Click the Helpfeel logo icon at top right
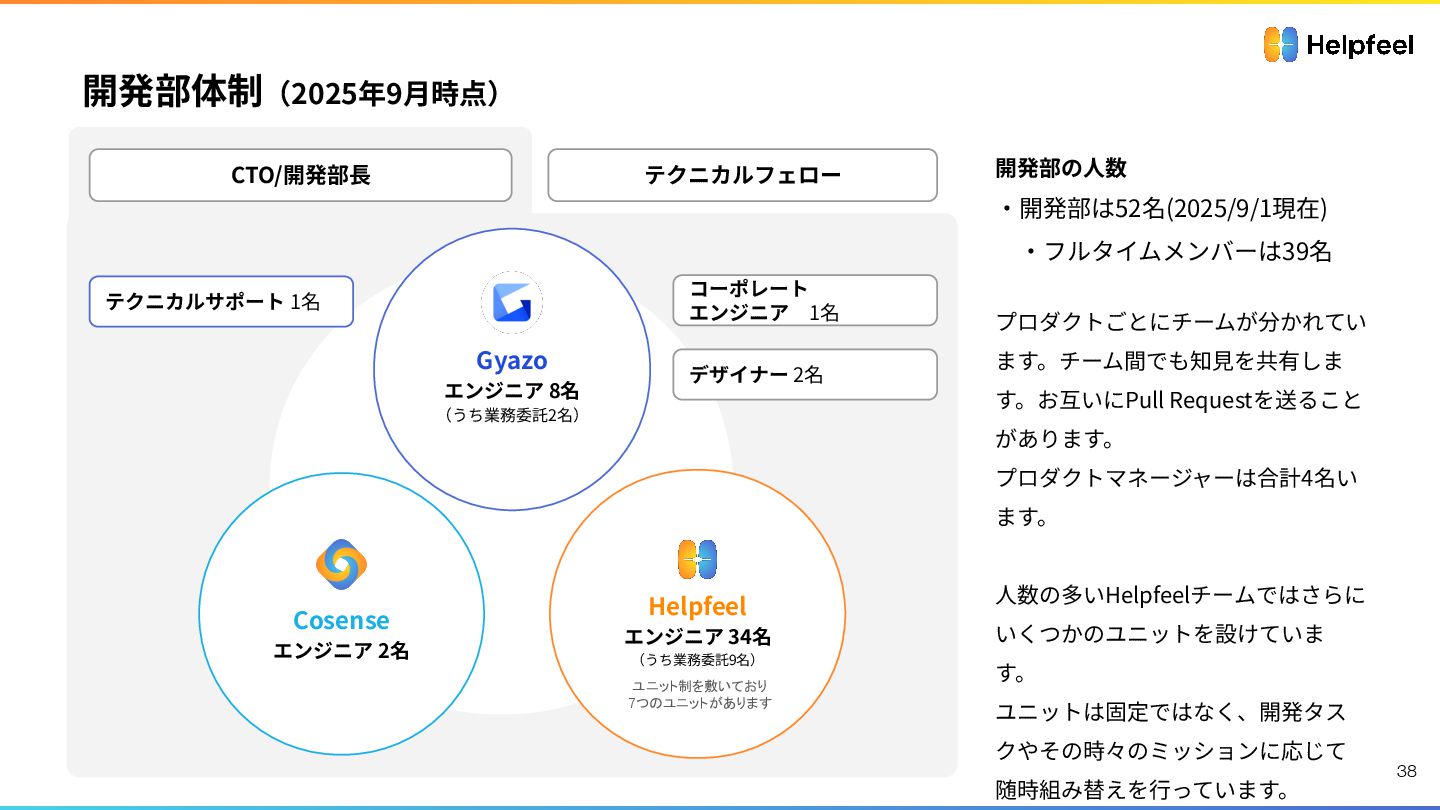The height and width of the screenshot is (810, 1440). click(x=1280, y=45)
